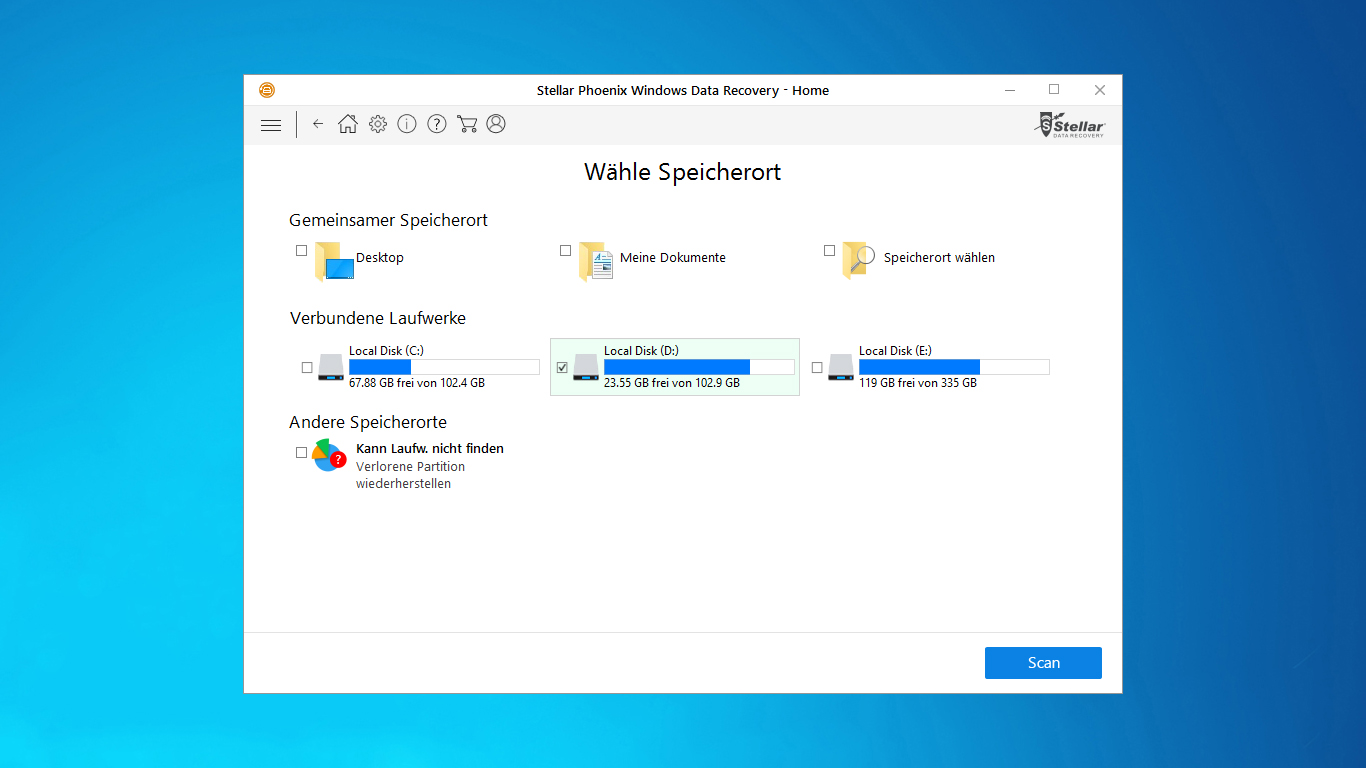Go back with the arrow icon
Image resolution: width=1366 pixels, height=768 pixels.
(318, 124)
